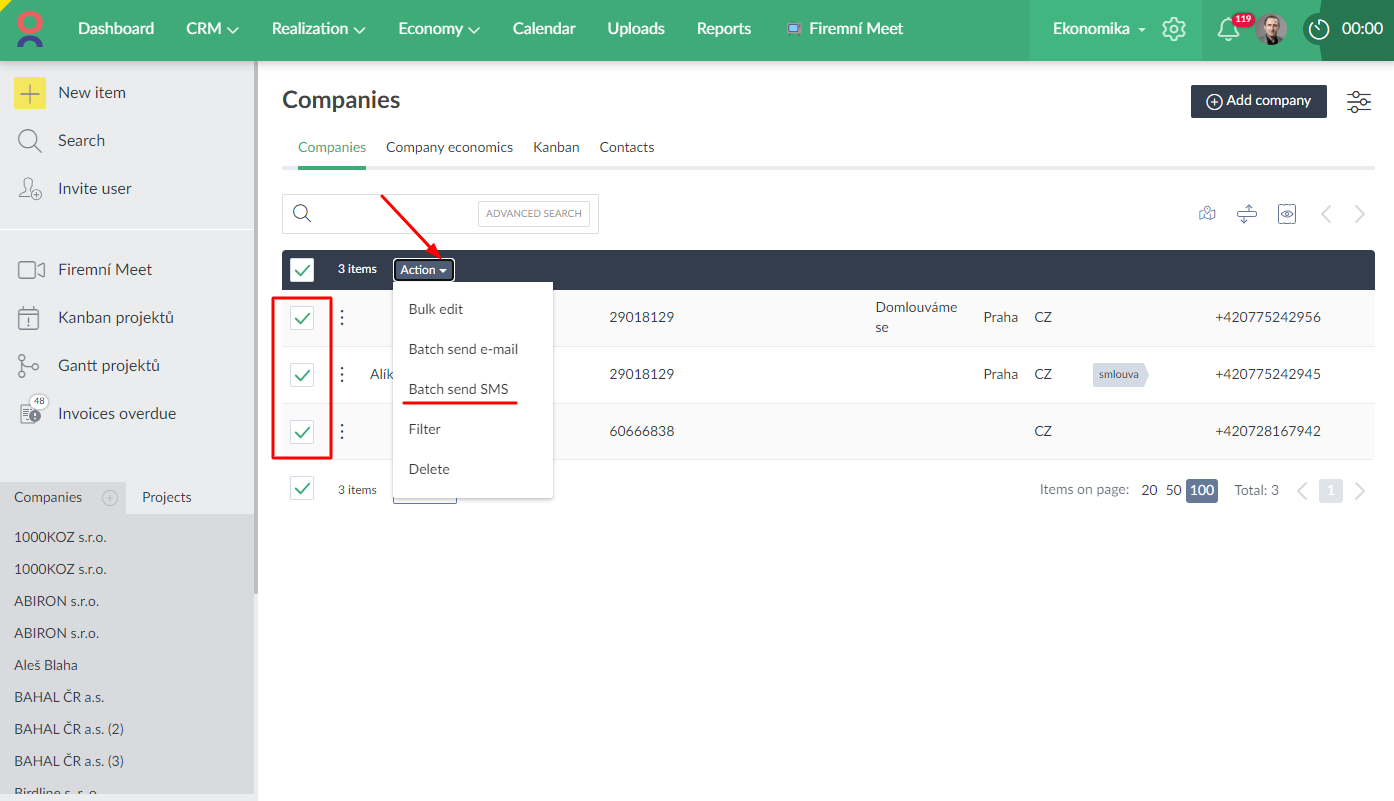The image size is (1394, 801).
Task: Choose Batch send SMS from menu
Action: coord(458,389)
